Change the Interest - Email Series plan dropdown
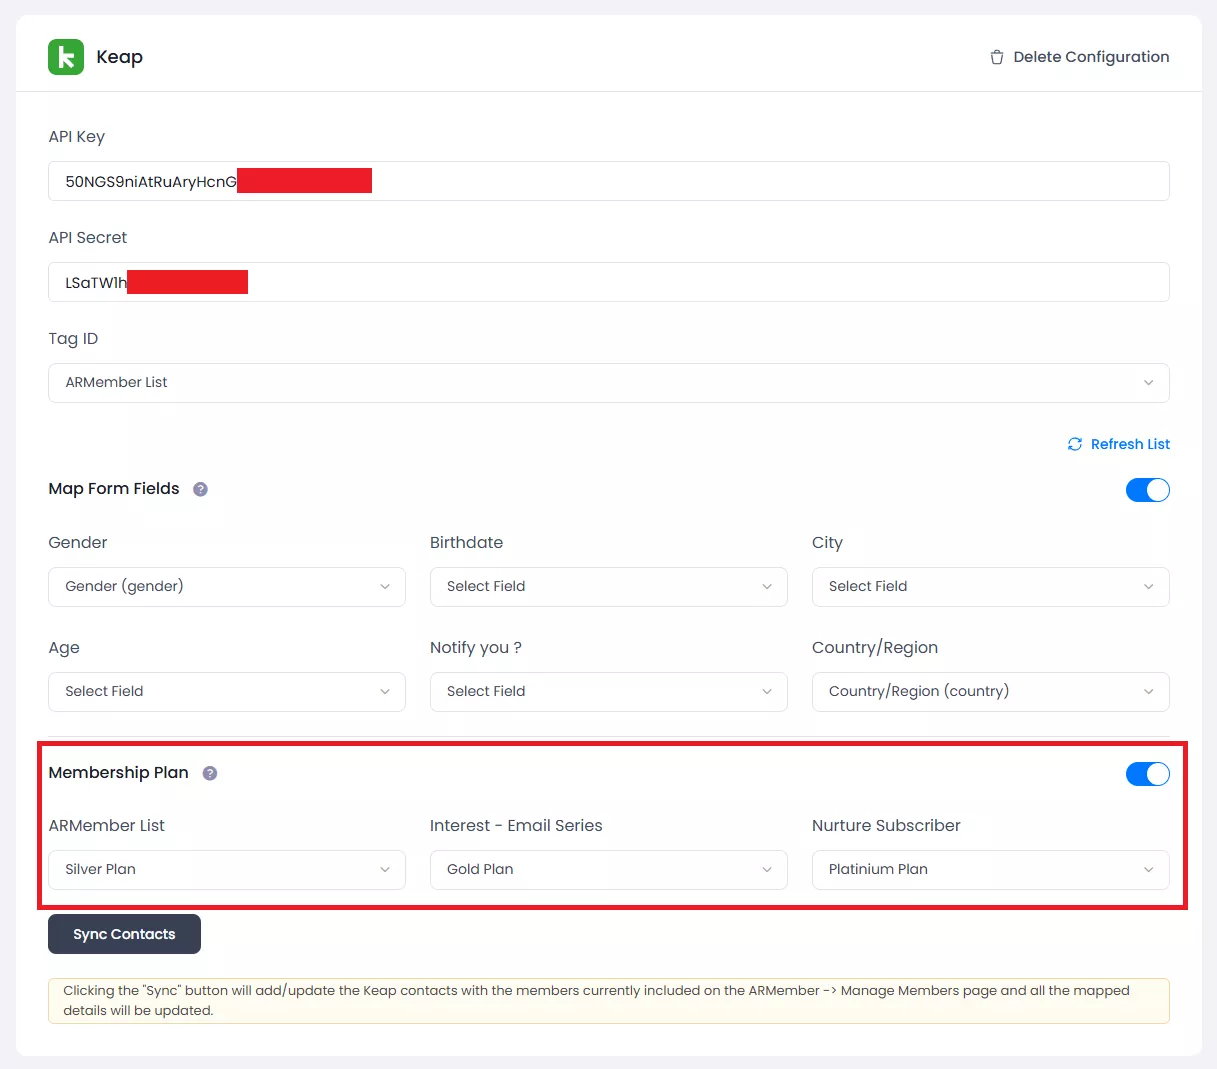Viewport: 1217px width, 1069px height. pos(608,870)
